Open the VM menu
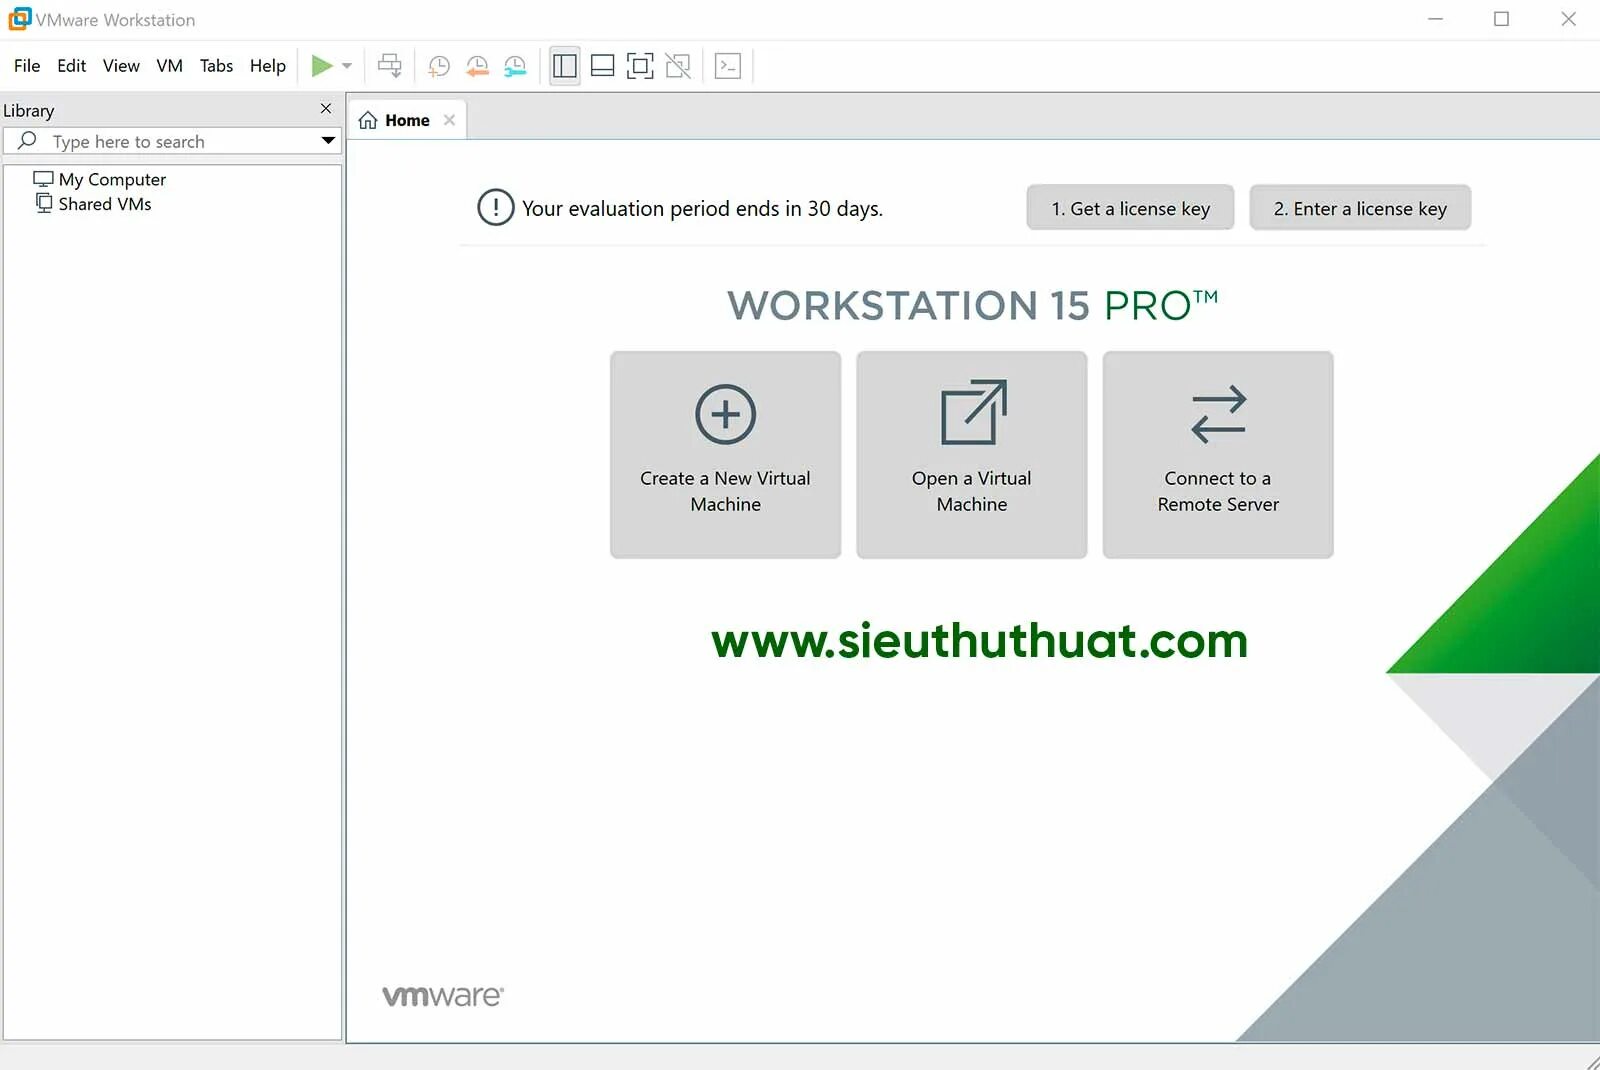This screenshot has height=1070, width=1600. point(169,66)
